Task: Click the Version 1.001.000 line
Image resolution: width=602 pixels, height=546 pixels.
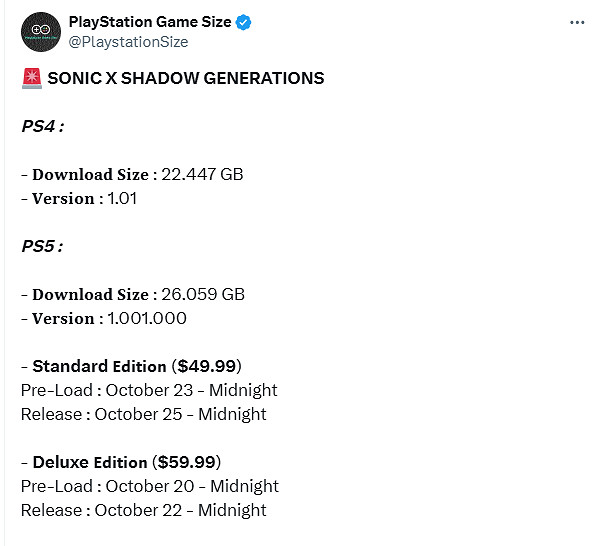Action: click(x=104, y=318)
